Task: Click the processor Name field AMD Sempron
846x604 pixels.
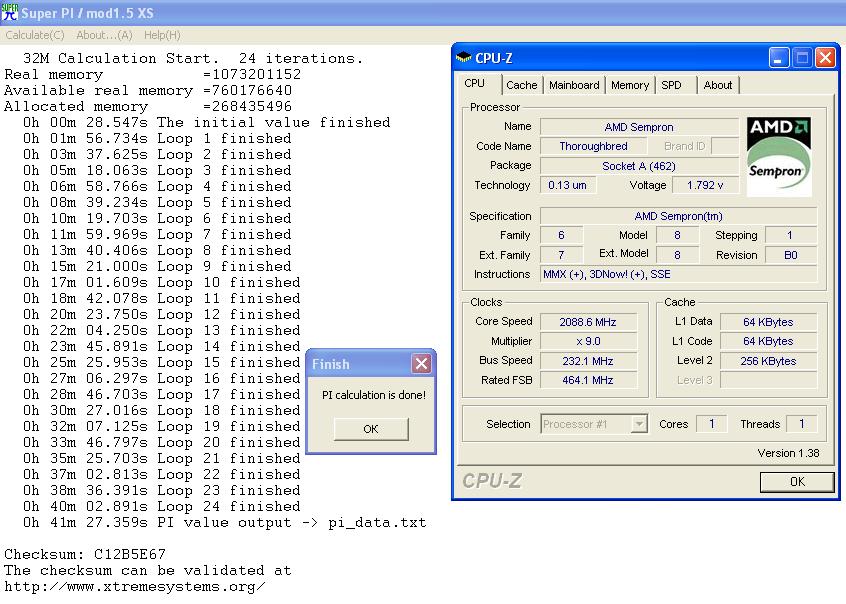Action: point(639,127)
